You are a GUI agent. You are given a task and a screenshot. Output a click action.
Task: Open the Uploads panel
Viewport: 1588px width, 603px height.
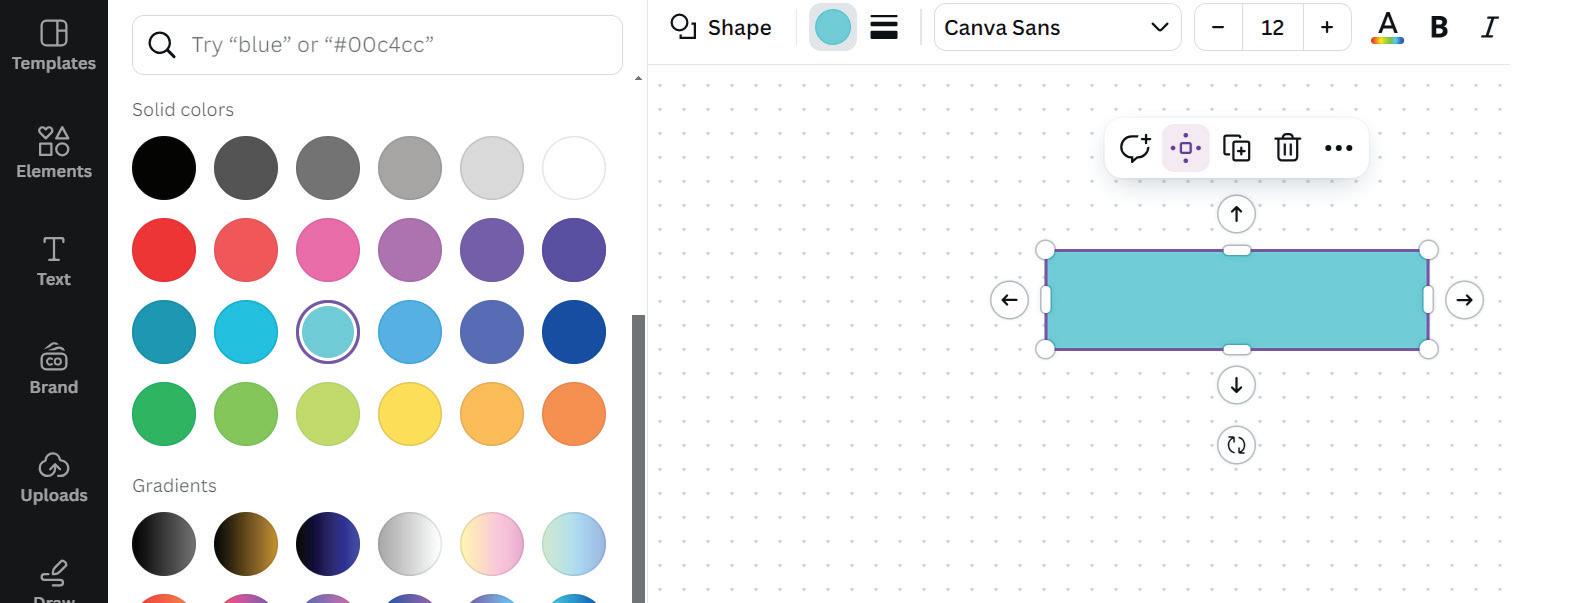[x=54, y=477]
